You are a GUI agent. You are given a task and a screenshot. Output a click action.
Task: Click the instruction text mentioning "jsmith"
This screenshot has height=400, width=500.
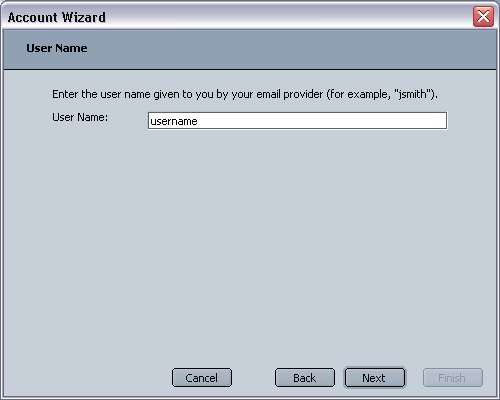245,94
